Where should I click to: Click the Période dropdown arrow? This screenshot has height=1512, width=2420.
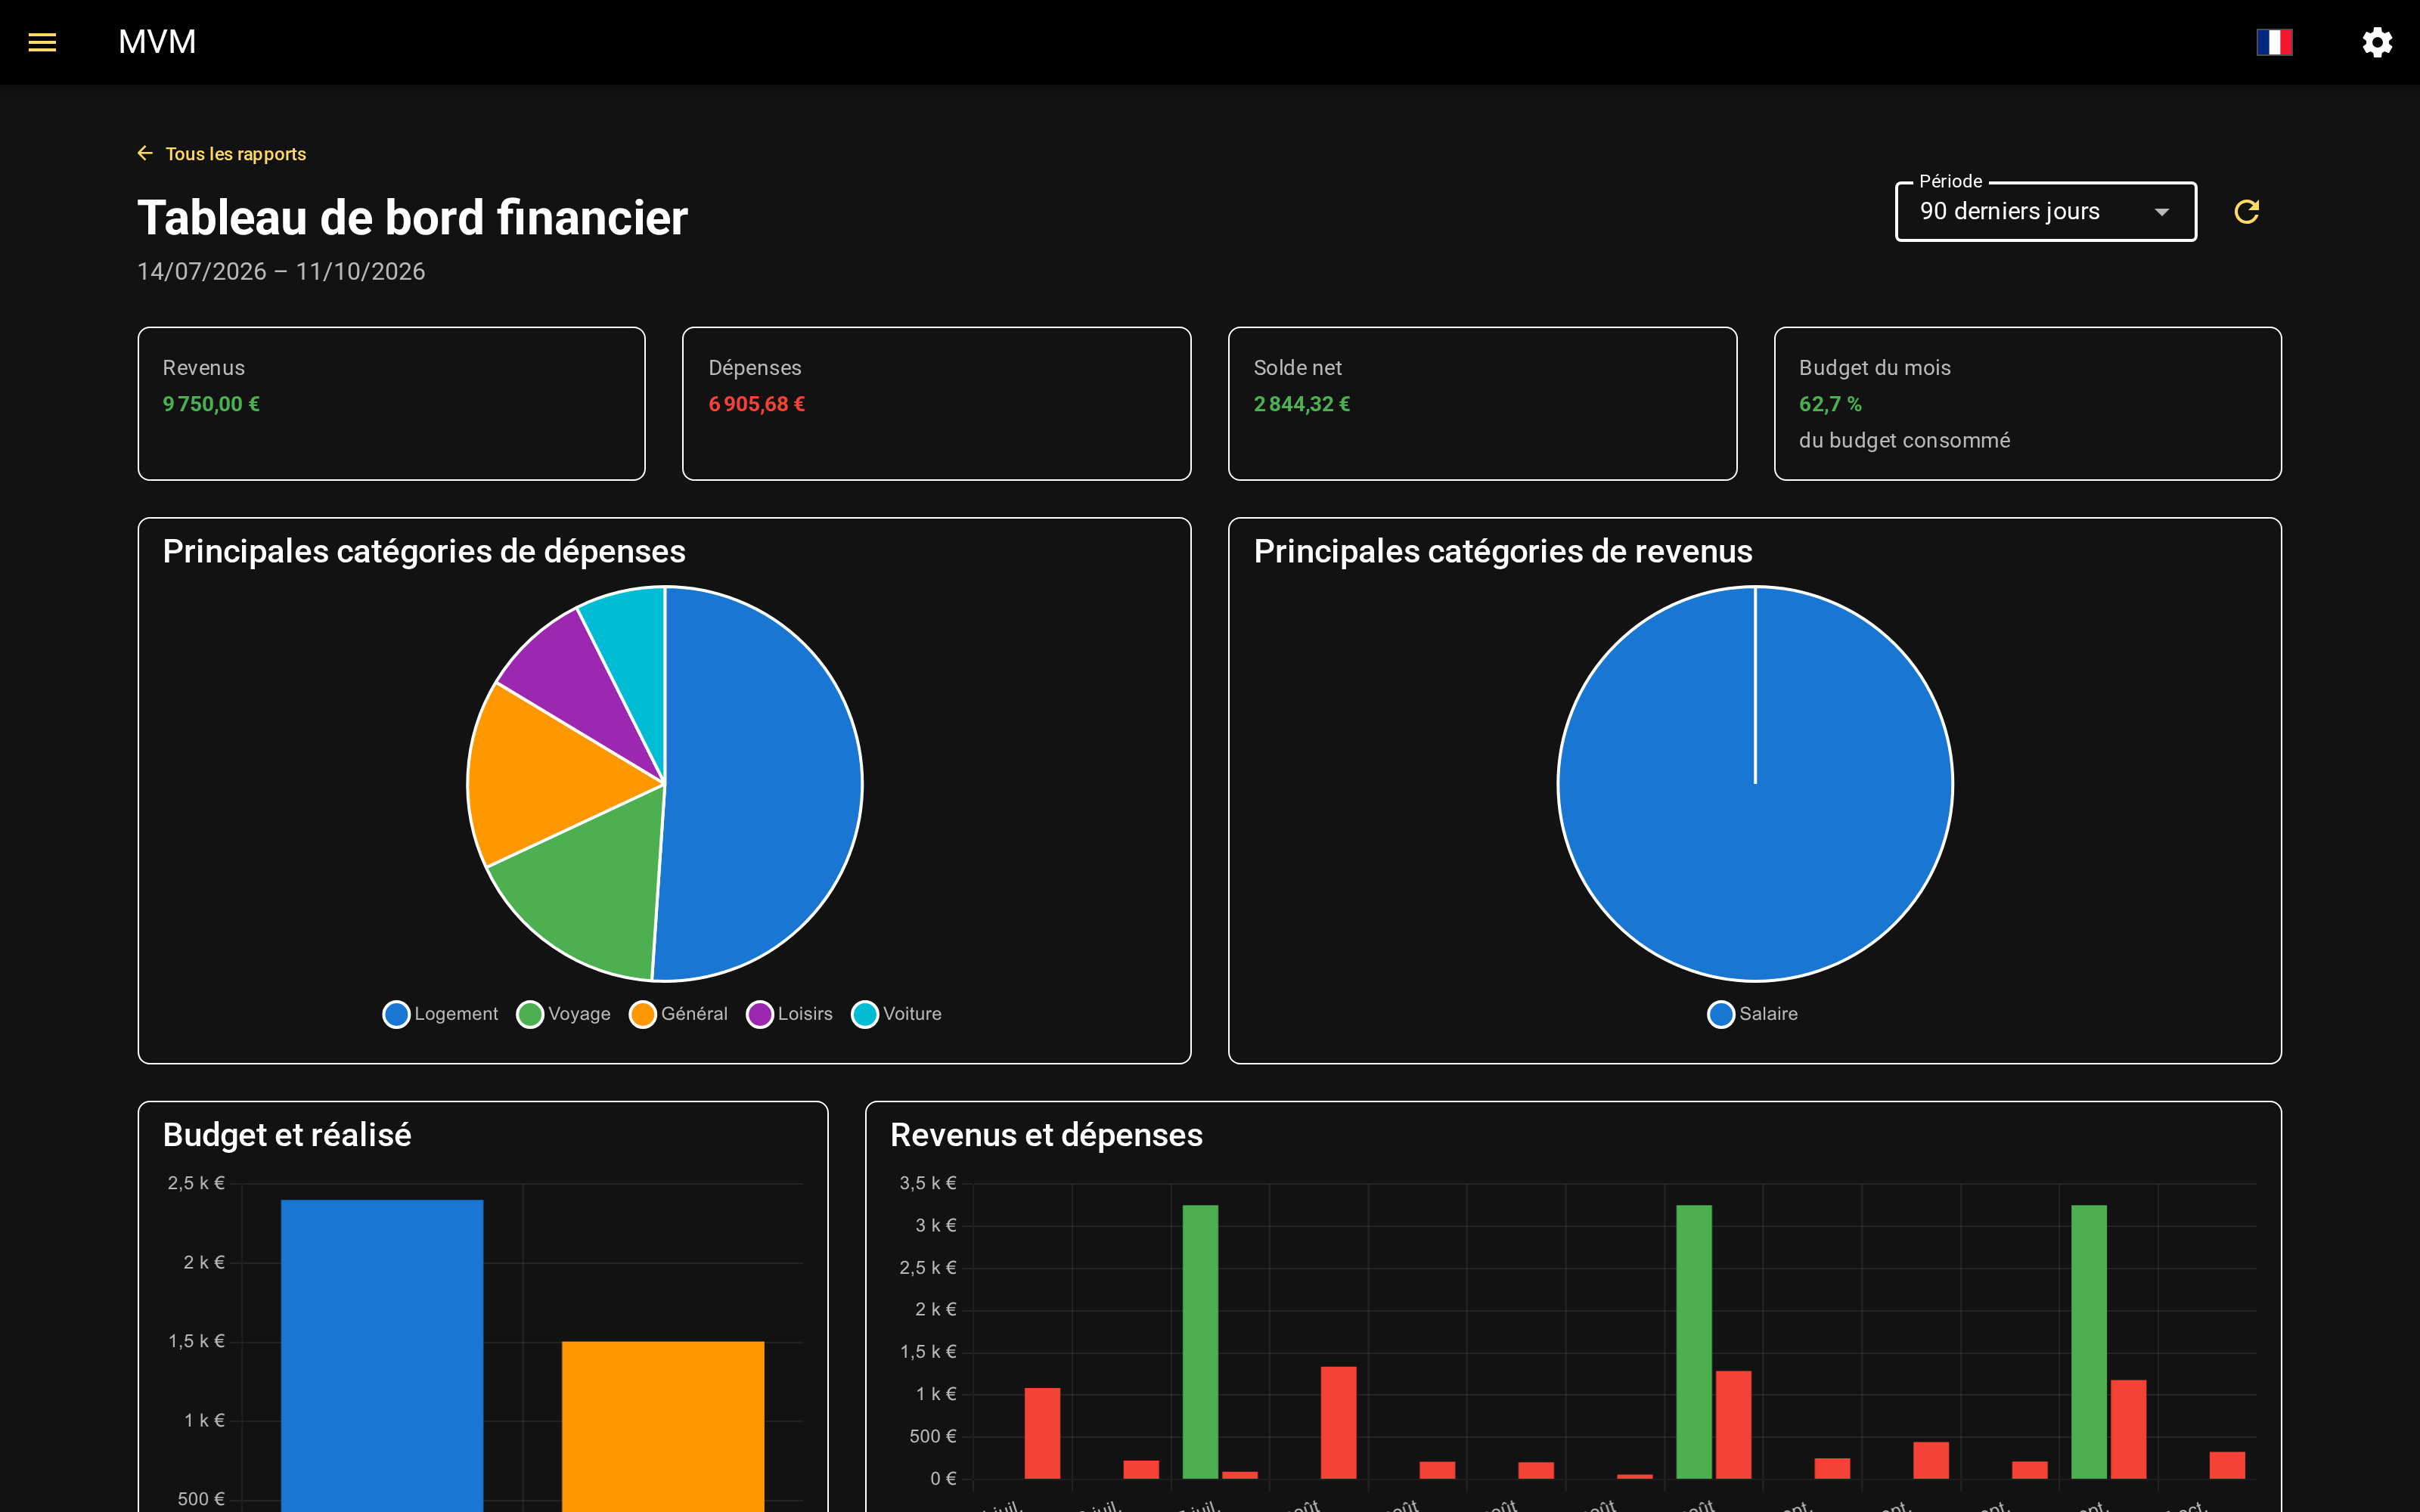click(2161, 212)
